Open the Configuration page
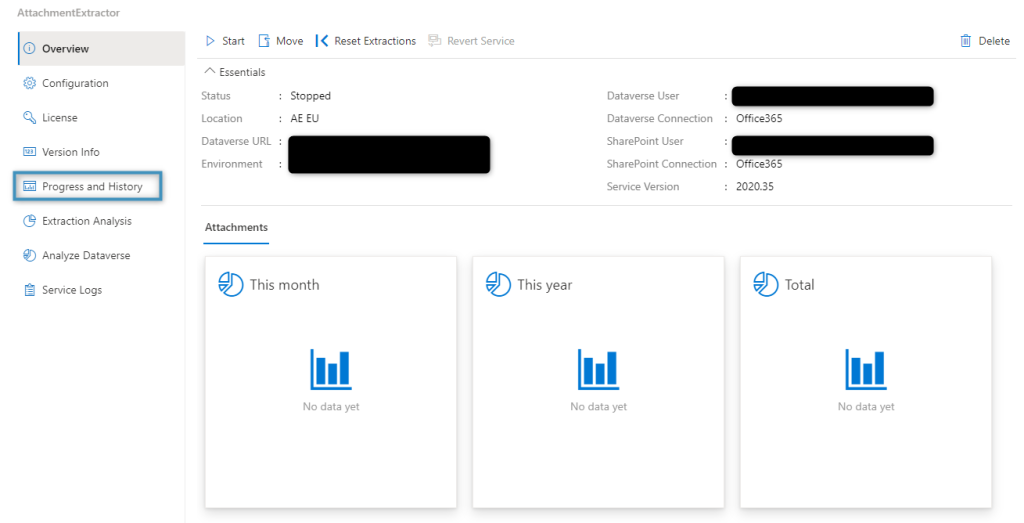The height and width of the screenshot is (523, 1024). 101,83
